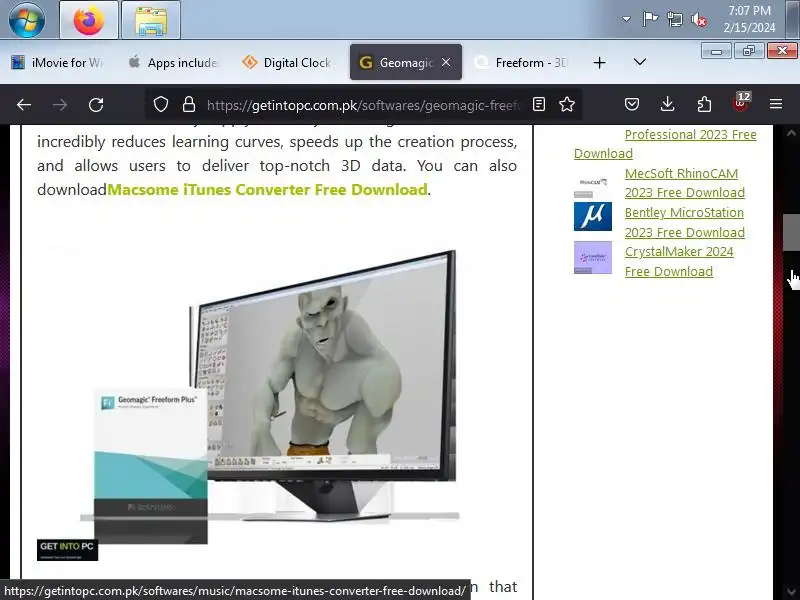
Task: Open a new tab with plus button
Action: click(x=599, y=62)
